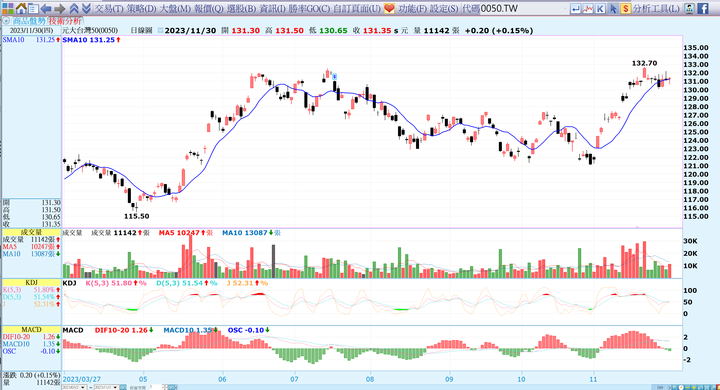
Task: Click the 成交量 panel header
Action: tap(31, 232)
